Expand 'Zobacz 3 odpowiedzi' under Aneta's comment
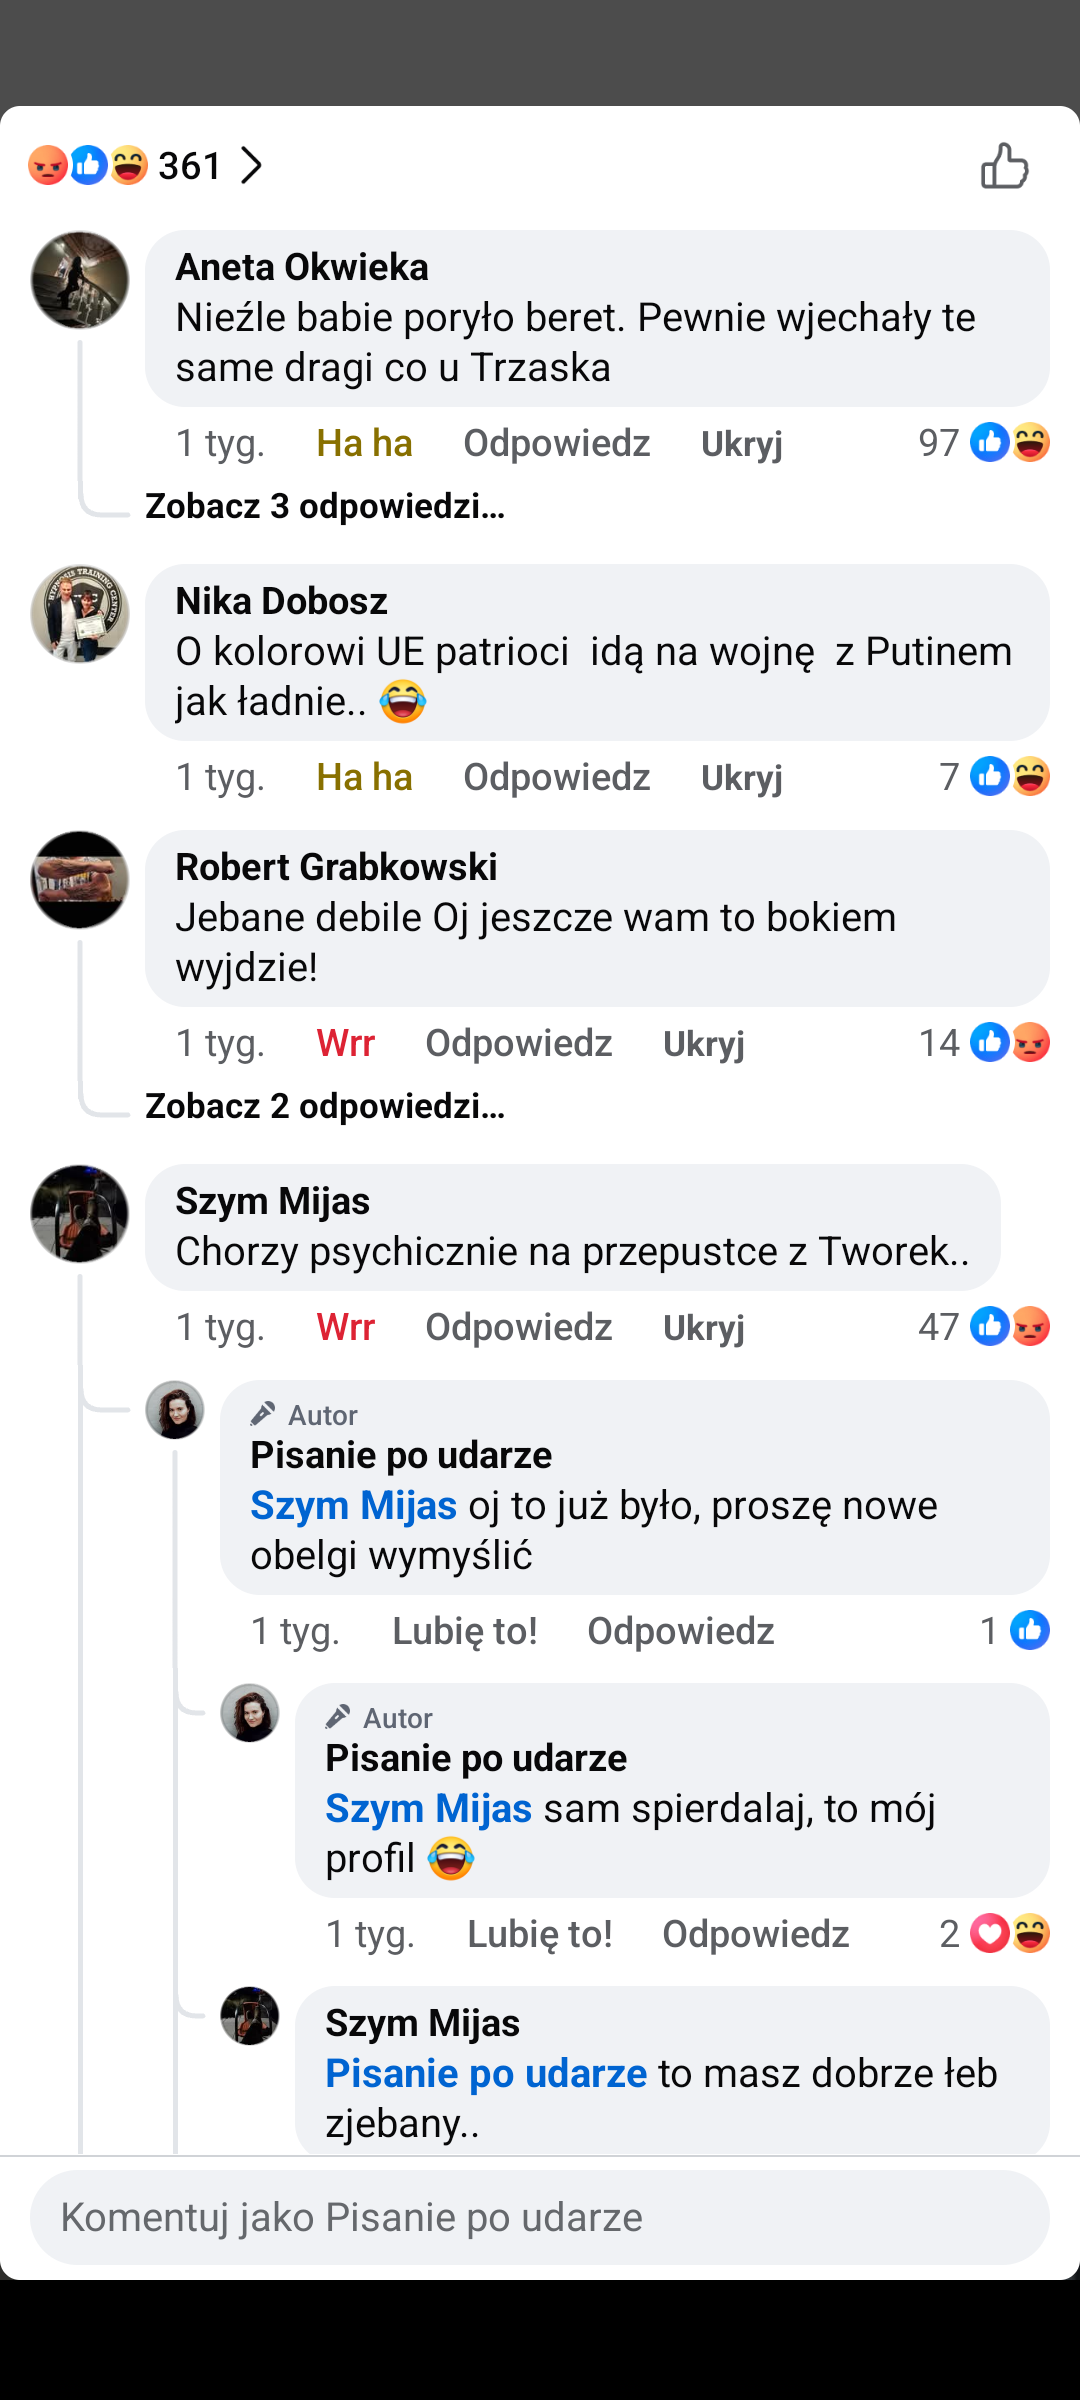The width and height of the screenshot is (1080, 2400). 325,507
